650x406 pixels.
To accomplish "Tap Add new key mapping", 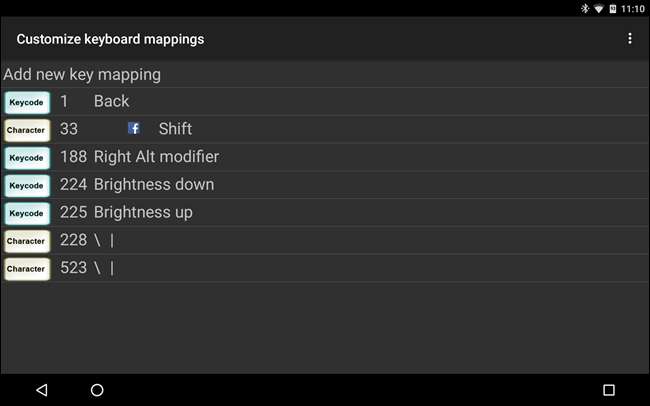I will pos(82,74).
